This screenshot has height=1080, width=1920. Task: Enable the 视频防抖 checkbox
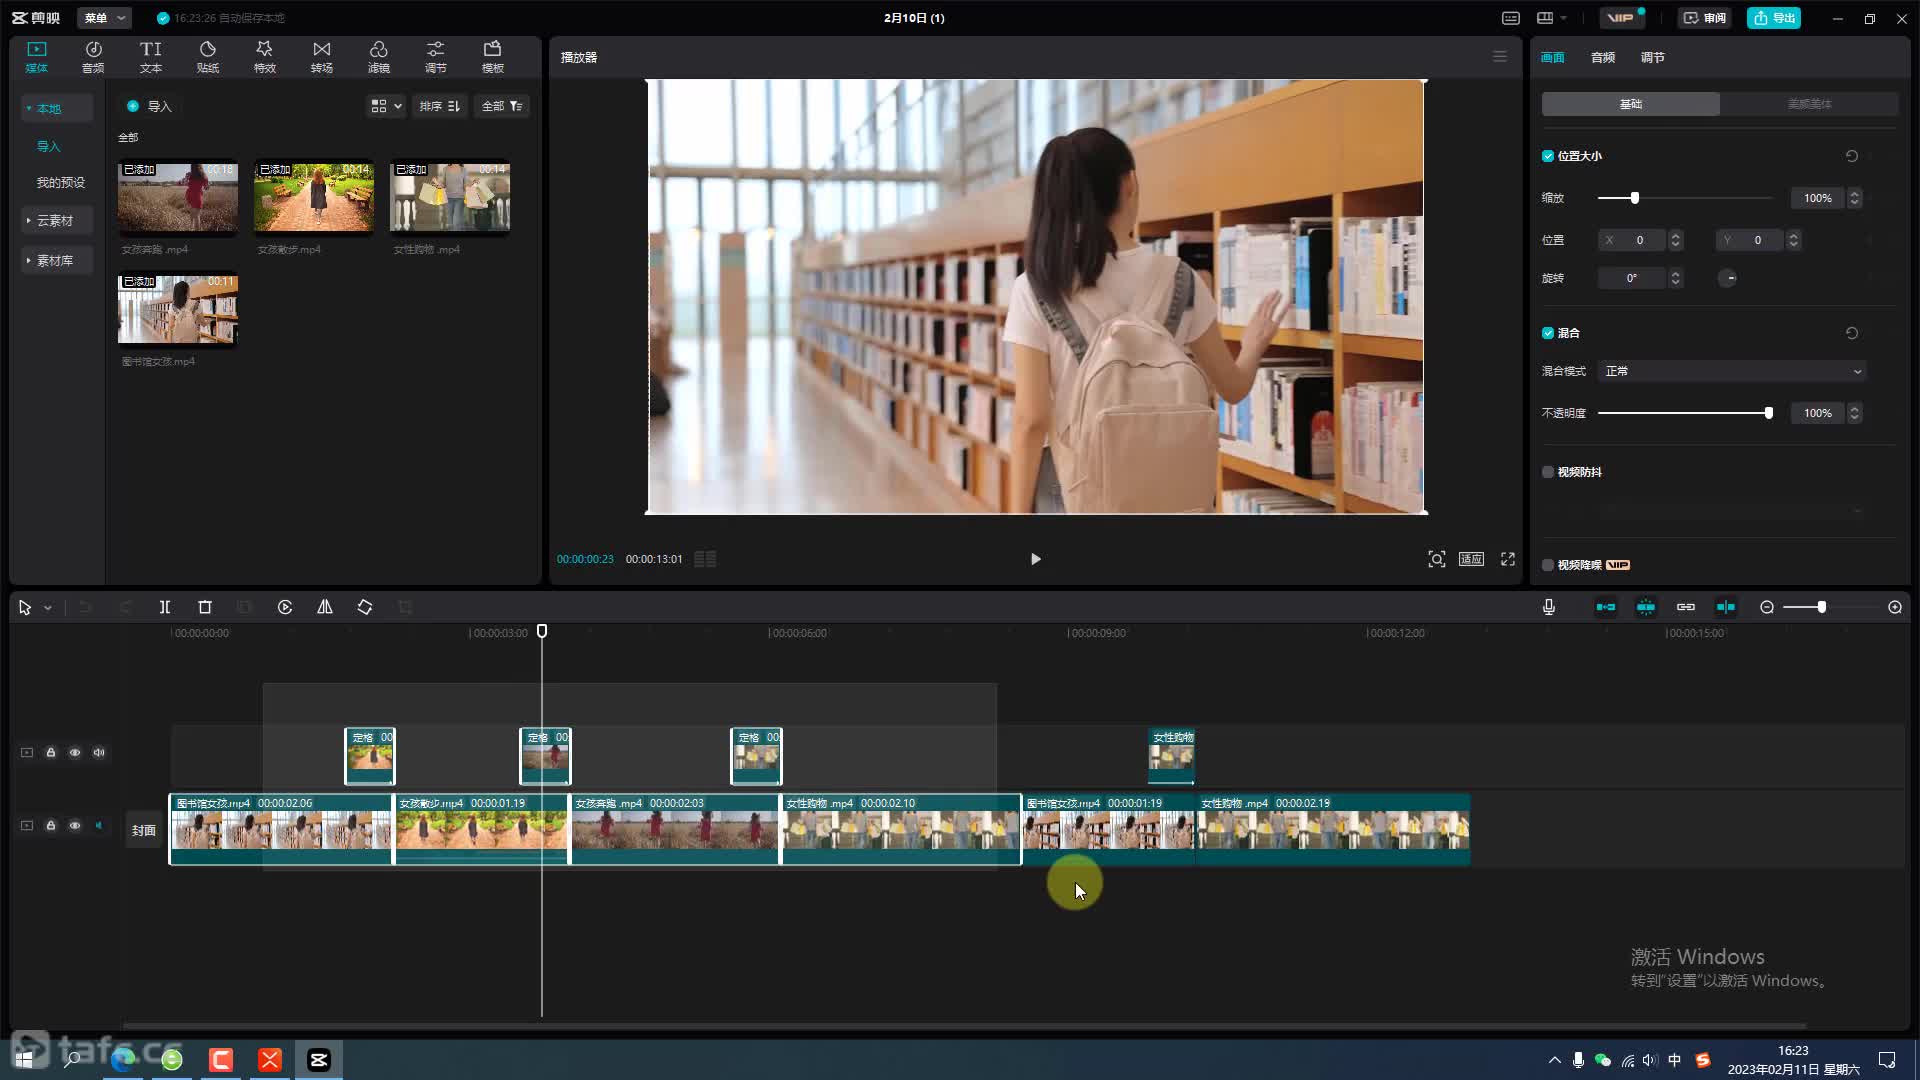pos(1548,472)
